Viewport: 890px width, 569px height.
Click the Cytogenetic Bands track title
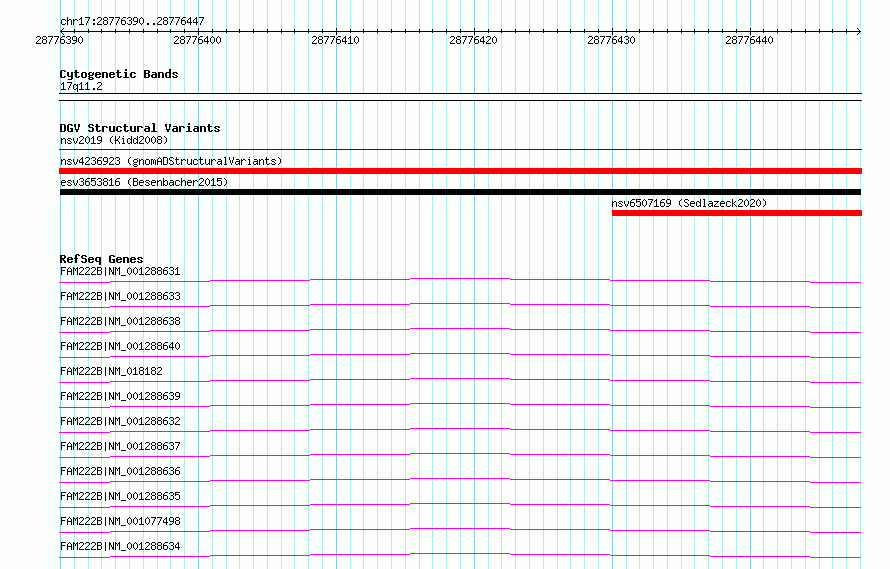(119, 74)
